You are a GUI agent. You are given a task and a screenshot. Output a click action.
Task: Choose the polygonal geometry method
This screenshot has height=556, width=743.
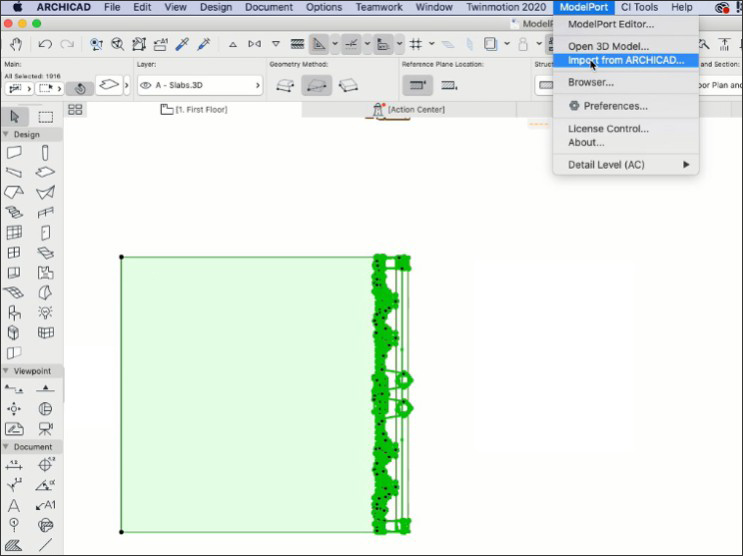285,86
